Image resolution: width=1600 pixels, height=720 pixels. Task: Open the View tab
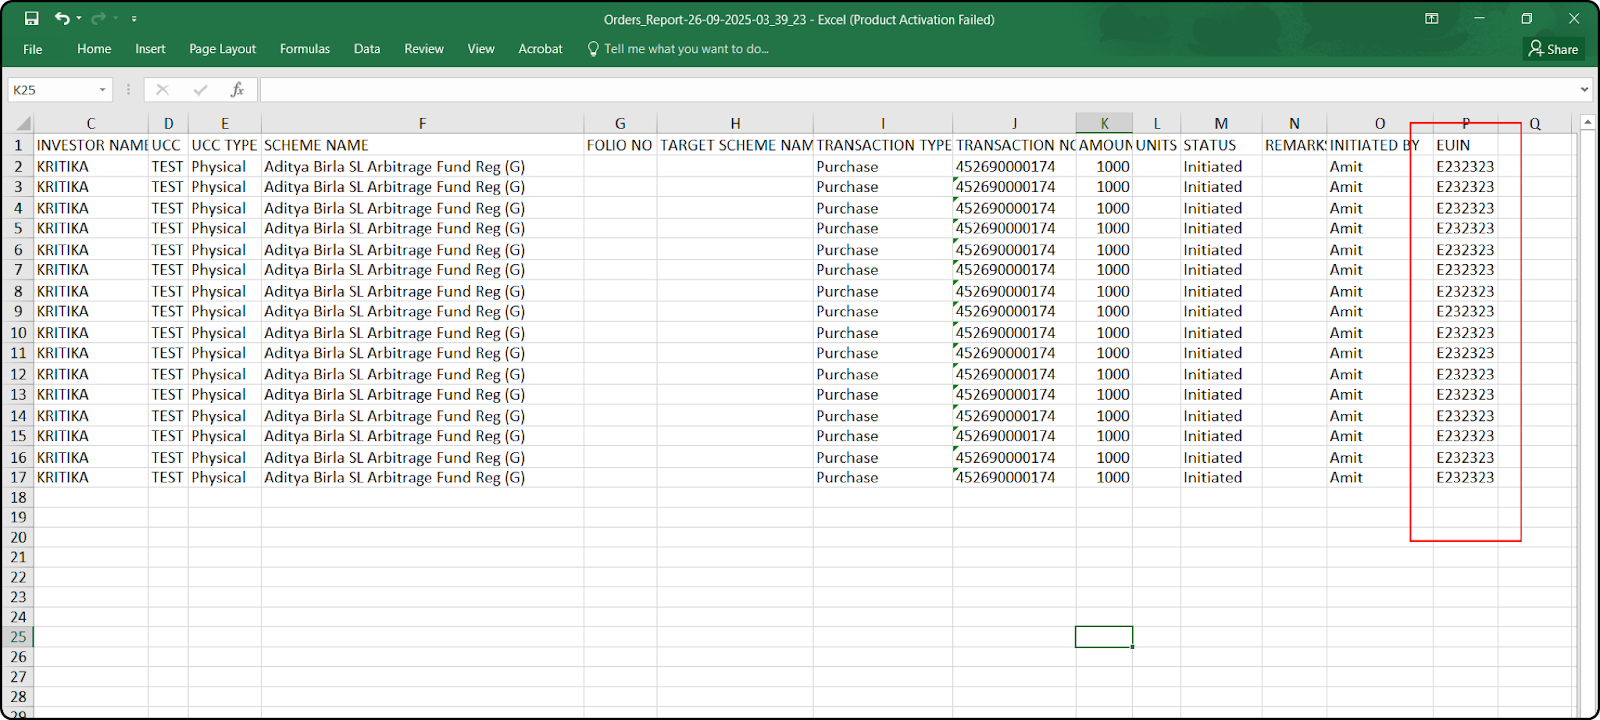481,49
